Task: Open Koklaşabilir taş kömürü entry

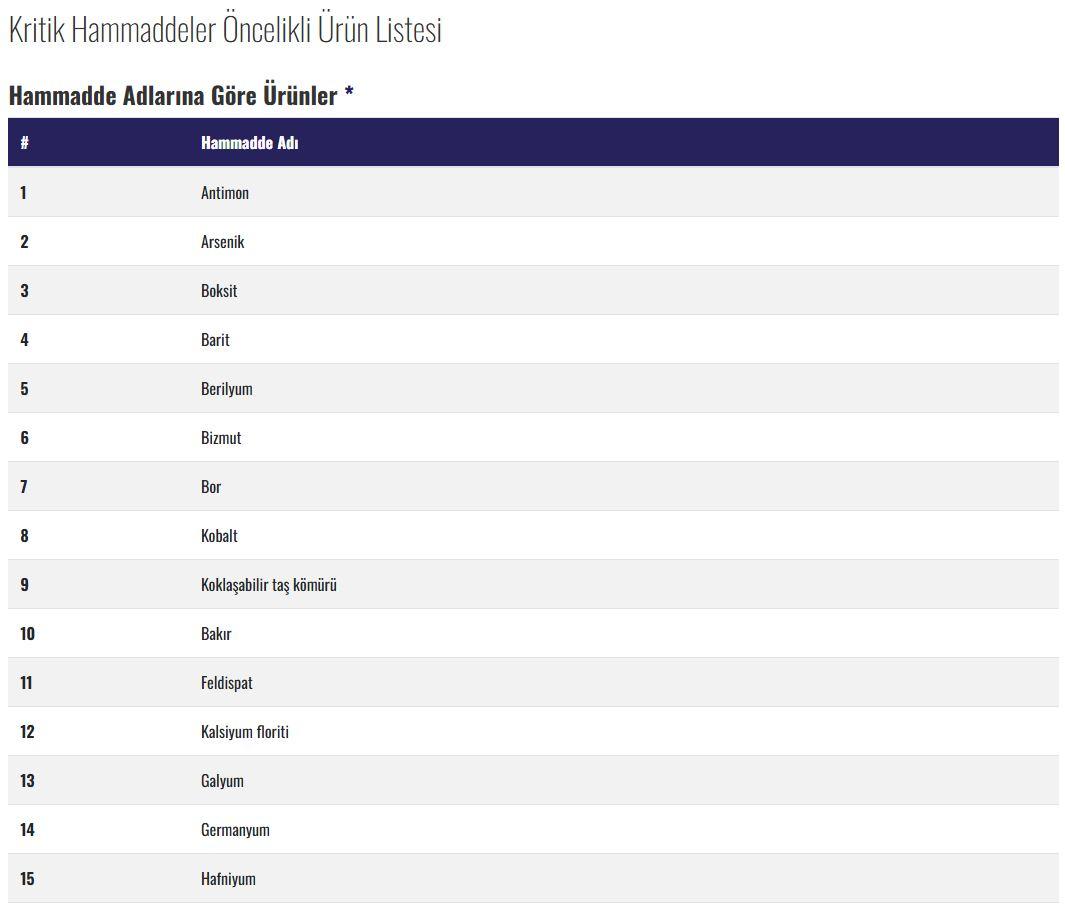Action: click(x=268, y=585)
